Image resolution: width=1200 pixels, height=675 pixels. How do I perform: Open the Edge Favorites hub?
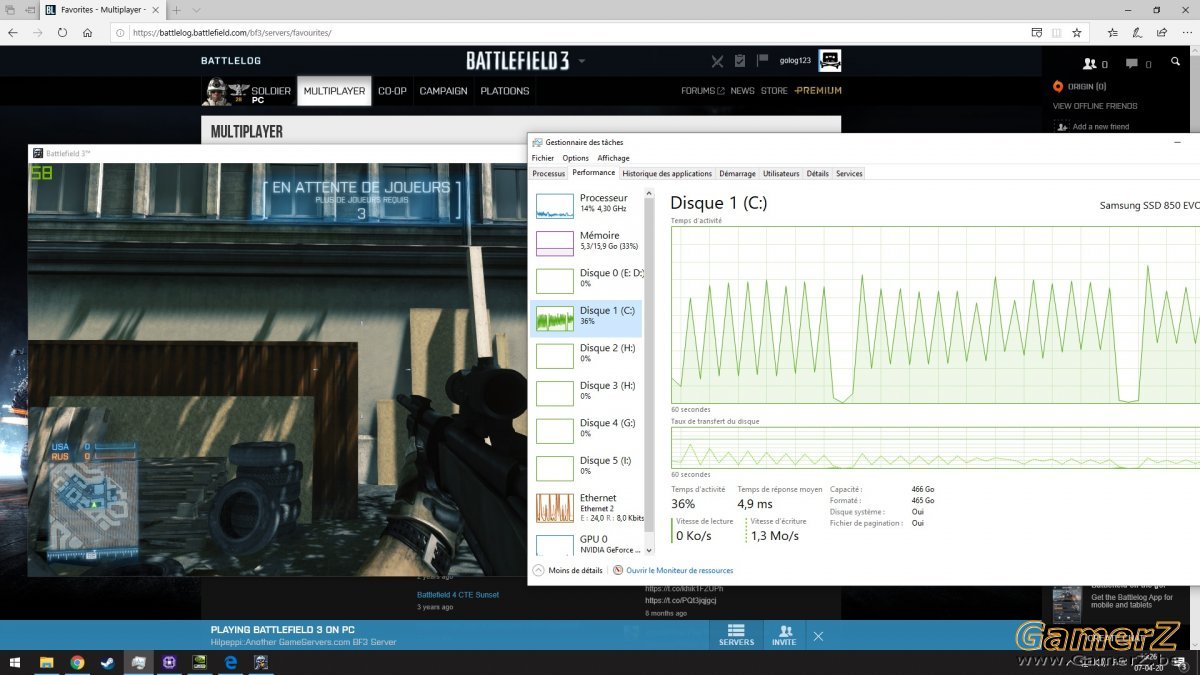(1113, 32)
